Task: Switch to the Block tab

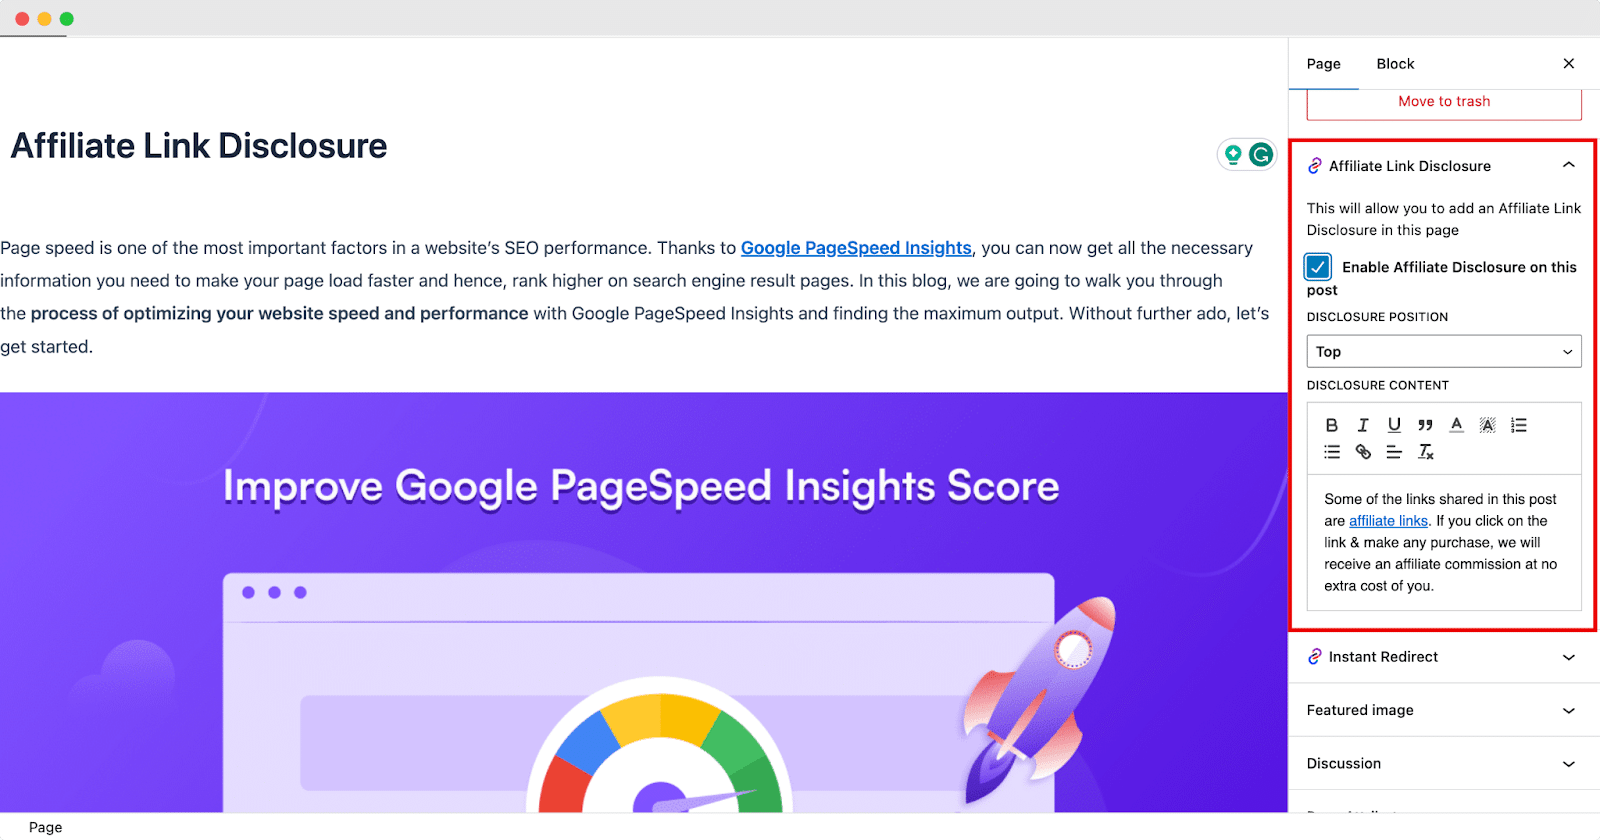Action: 1394,63
